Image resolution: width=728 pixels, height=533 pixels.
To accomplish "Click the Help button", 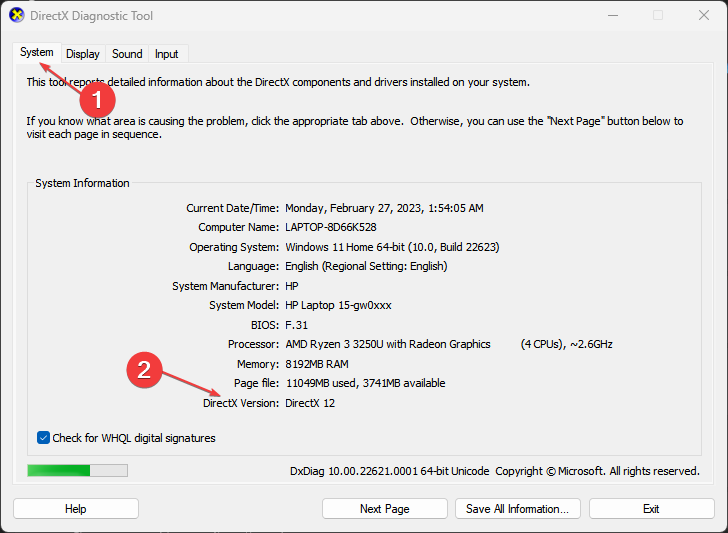I will (x=76, y=509).
